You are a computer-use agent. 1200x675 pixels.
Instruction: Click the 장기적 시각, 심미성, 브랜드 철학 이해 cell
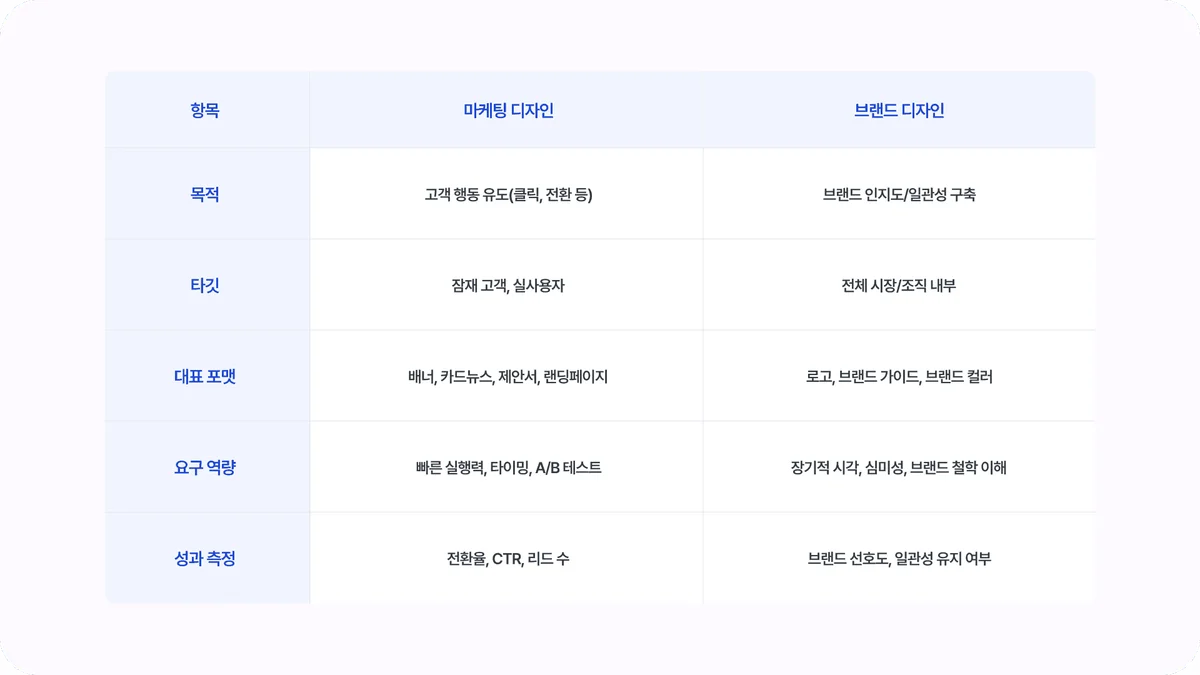pyautogui.click(x=899, y=468)
